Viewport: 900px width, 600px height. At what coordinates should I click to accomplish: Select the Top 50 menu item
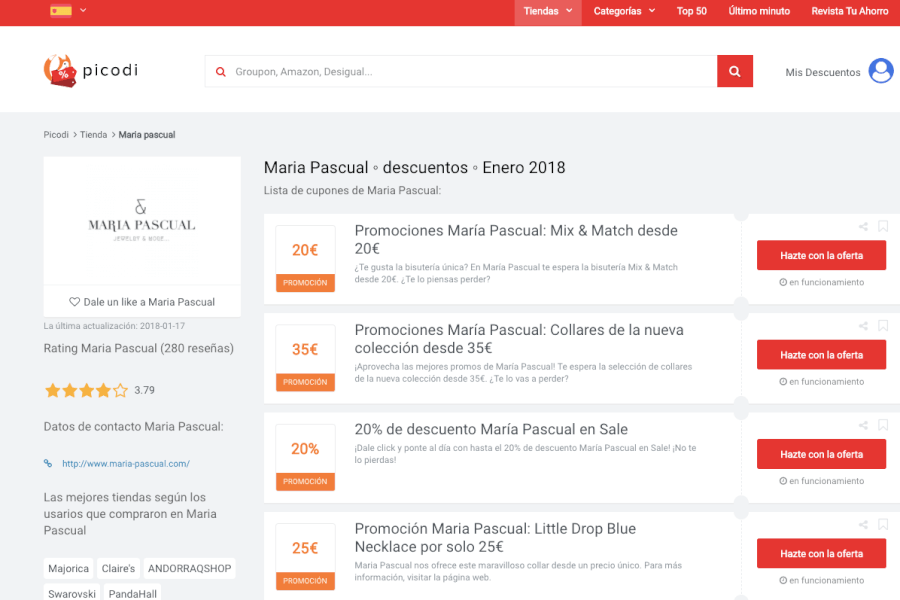click(x=692, y=11)
